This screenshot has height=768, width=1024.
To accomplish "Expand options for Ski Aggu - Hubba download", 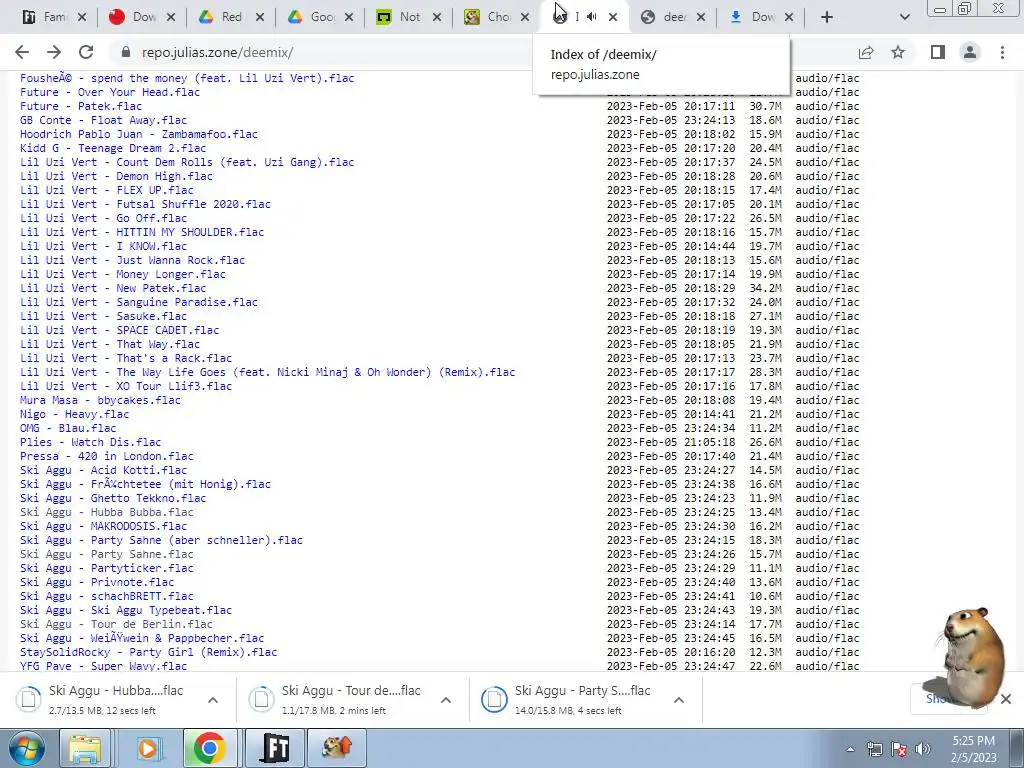I will click(x=213, y=700).
